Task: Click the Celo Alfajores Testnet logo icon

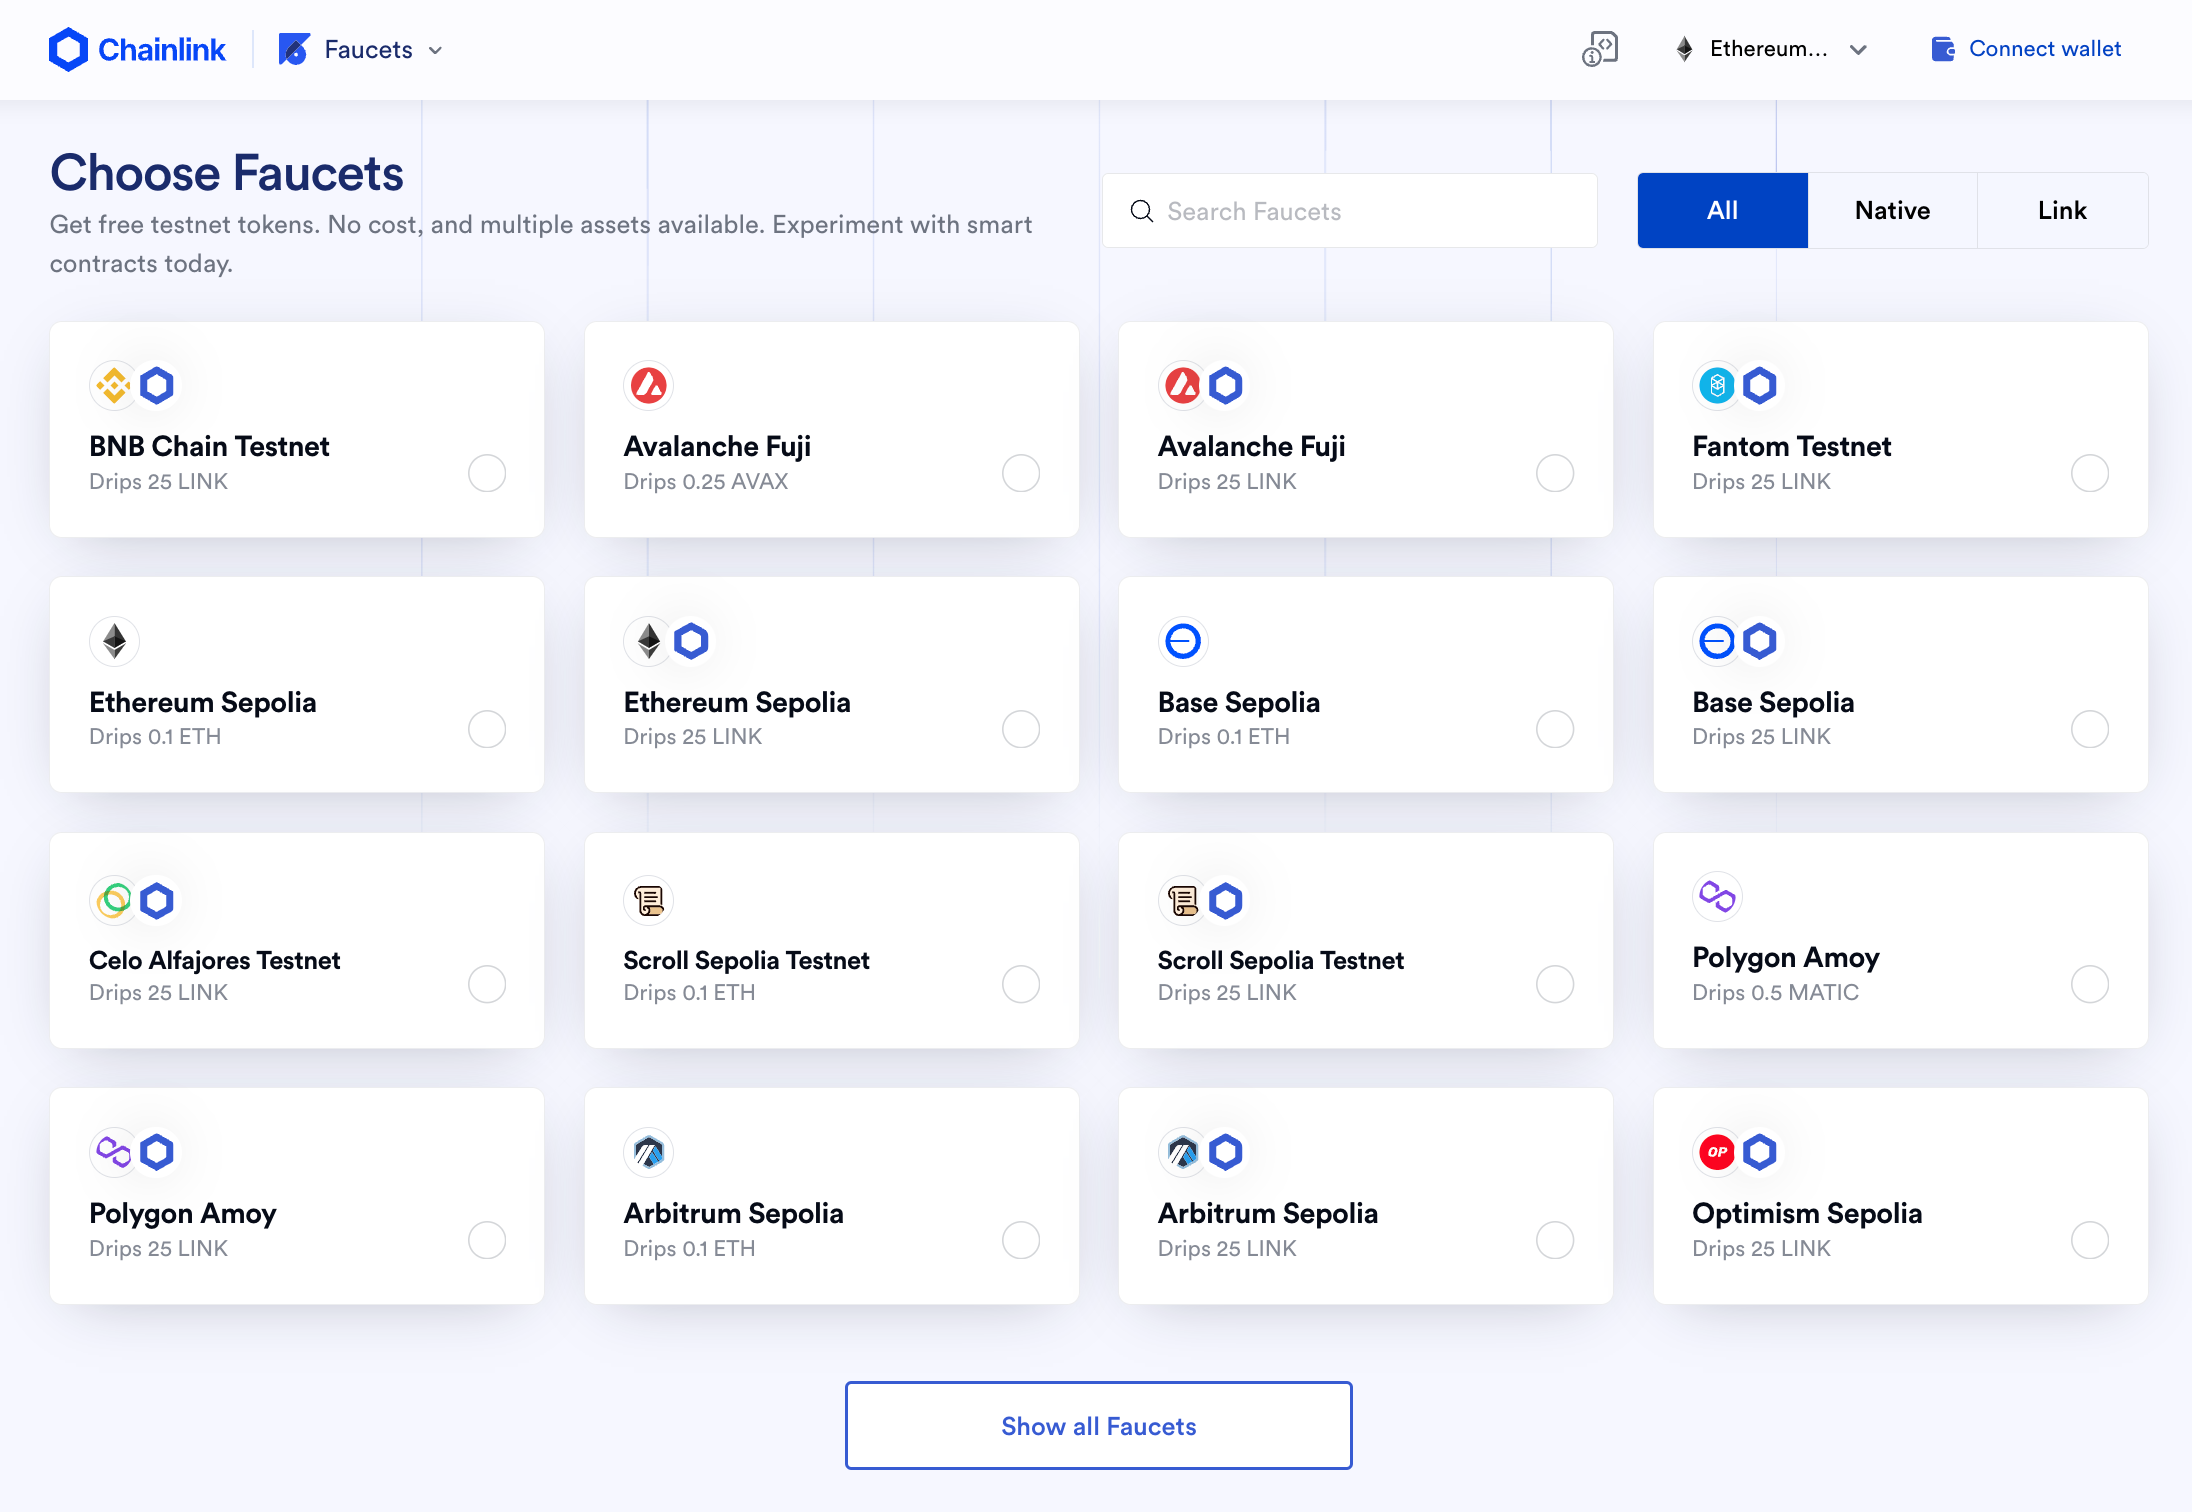Action: (x=114, y=900)
